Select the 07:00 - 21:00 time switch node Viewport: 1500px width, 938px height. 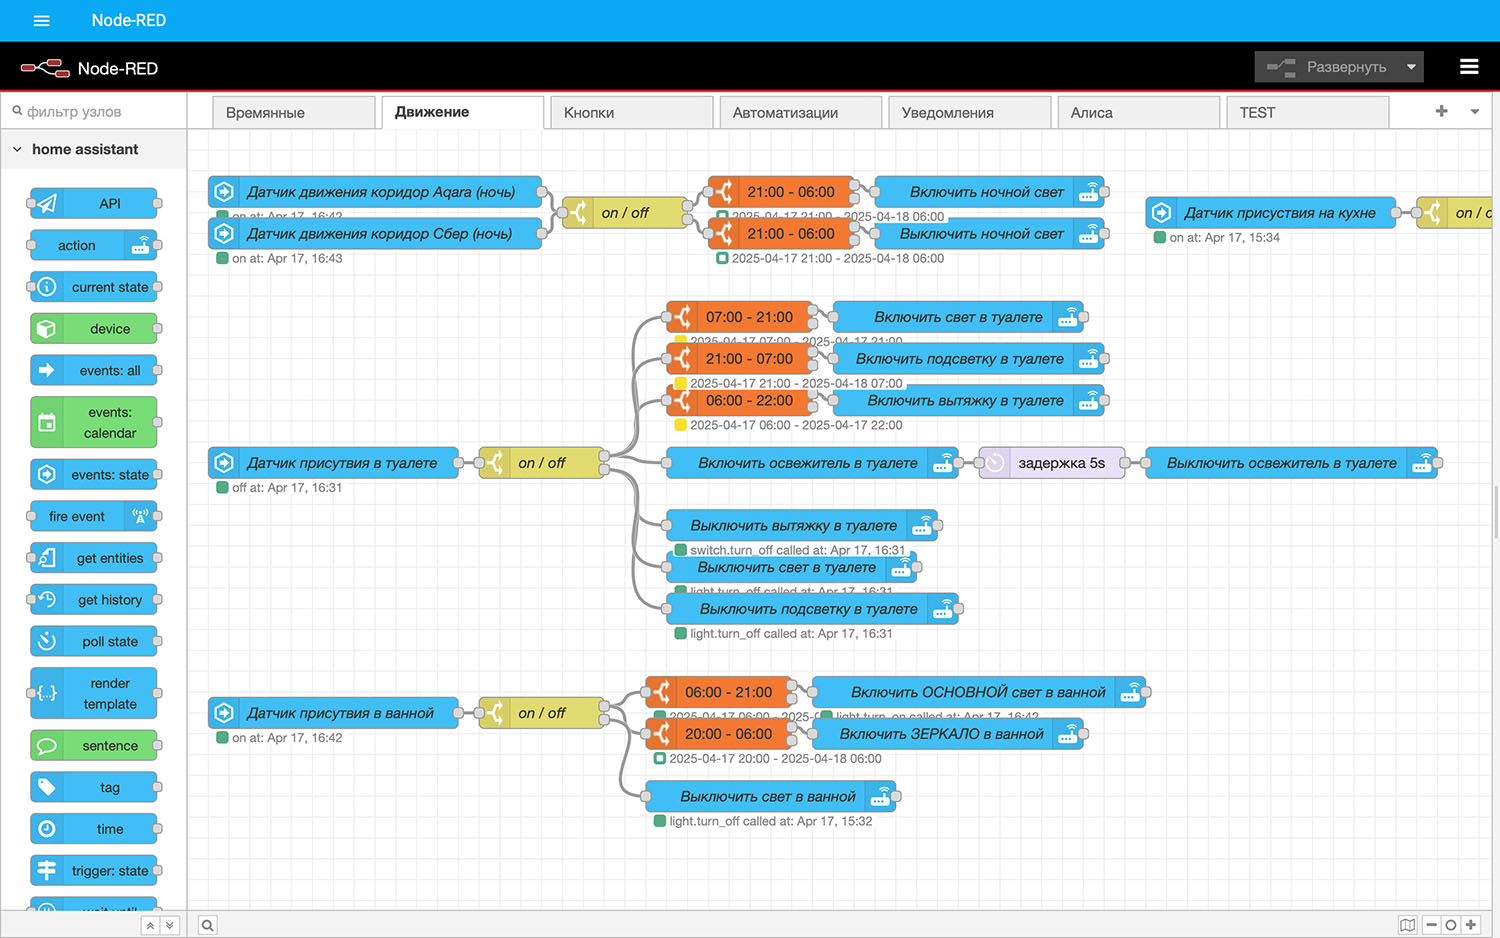pos(739,317)
